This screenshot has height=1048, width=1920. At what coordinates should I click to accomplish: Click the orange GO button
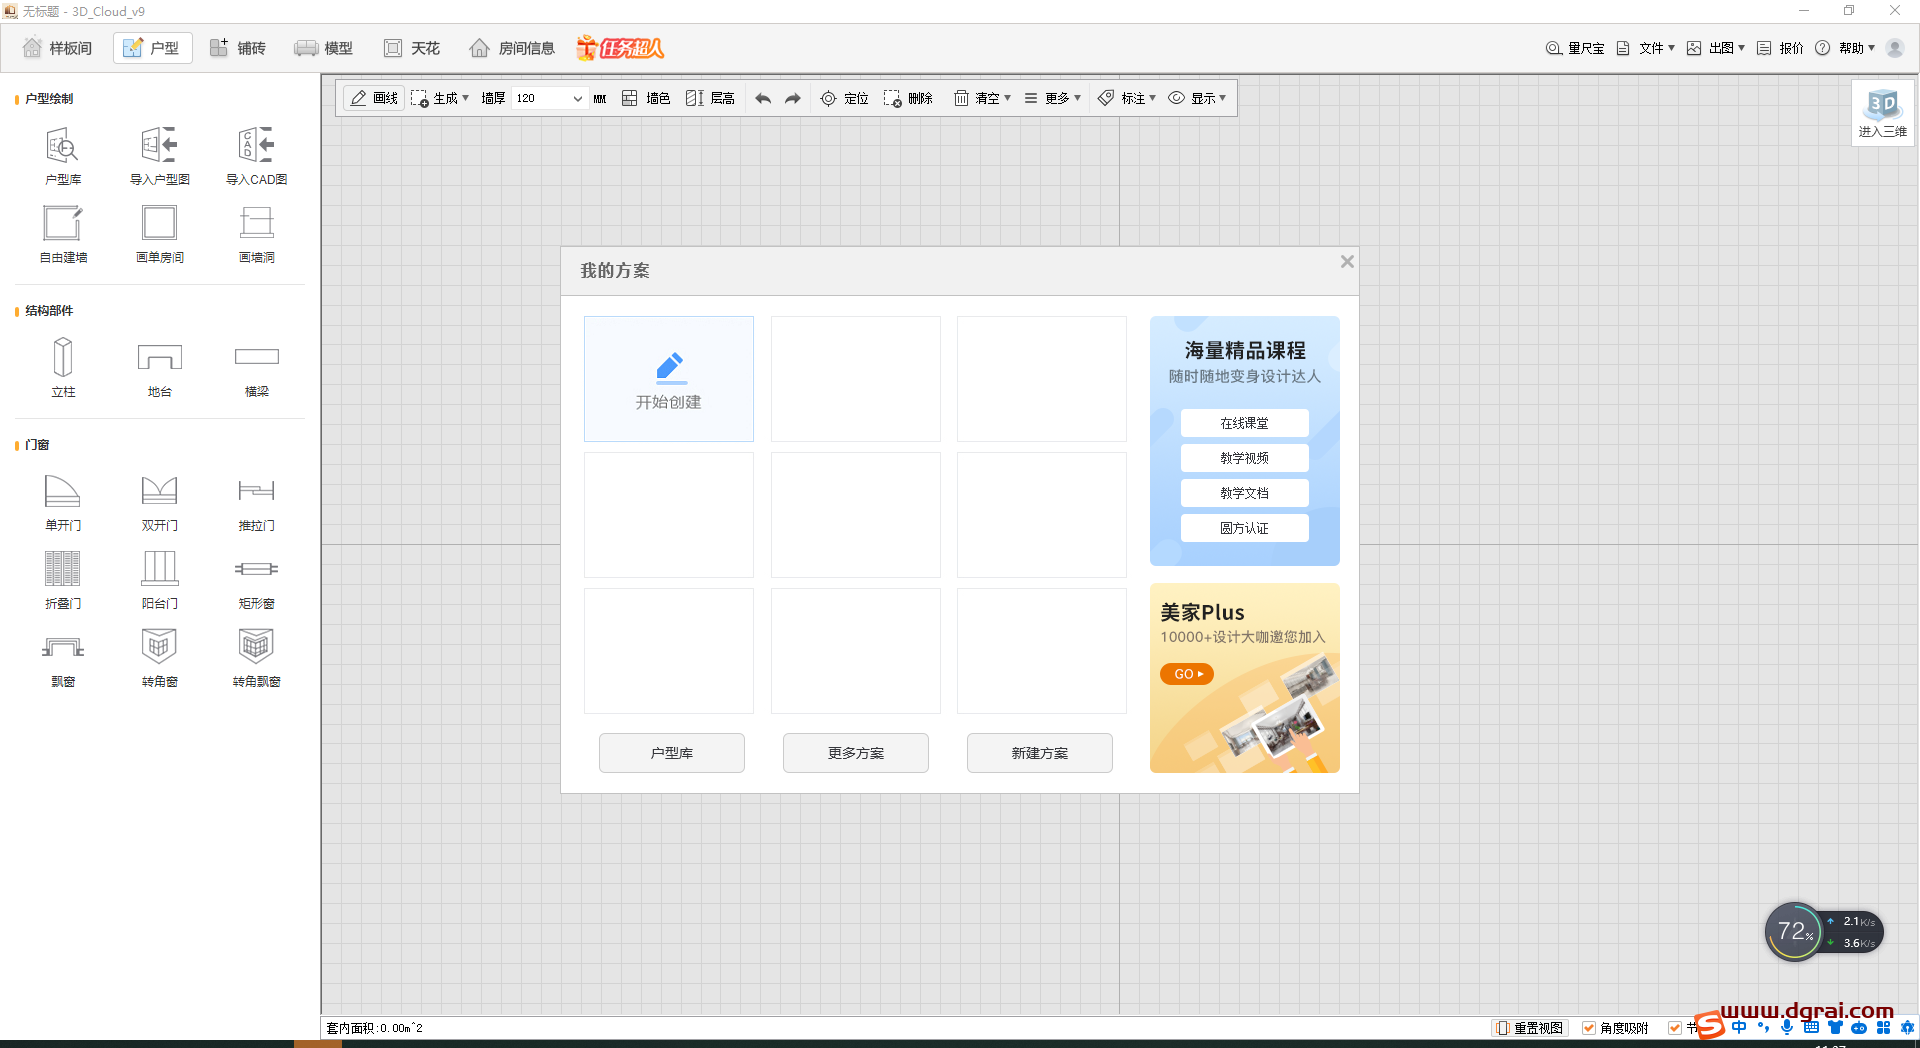(x=1187, y=674)
